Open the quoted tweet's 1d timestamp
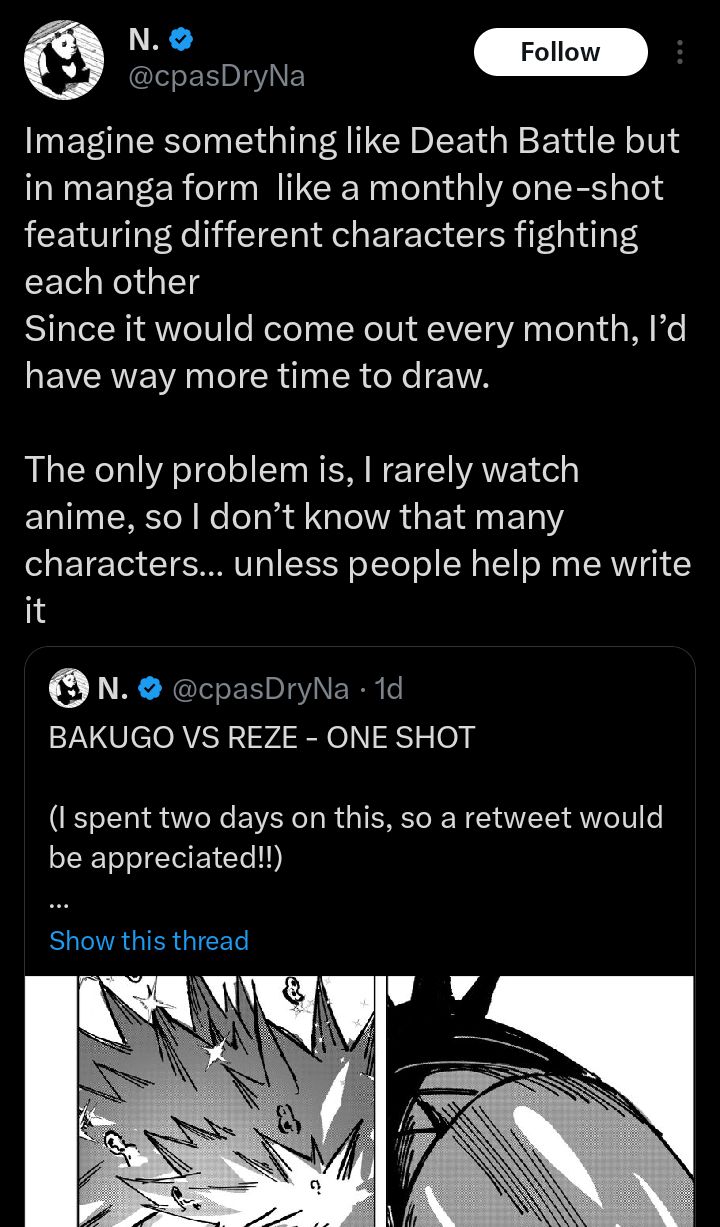720x1227 pixels. (x=387, y=689)
